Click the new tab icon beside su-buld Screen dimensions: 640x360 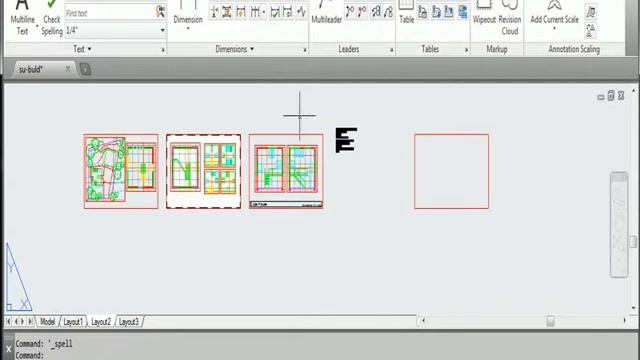click(85, 69)
